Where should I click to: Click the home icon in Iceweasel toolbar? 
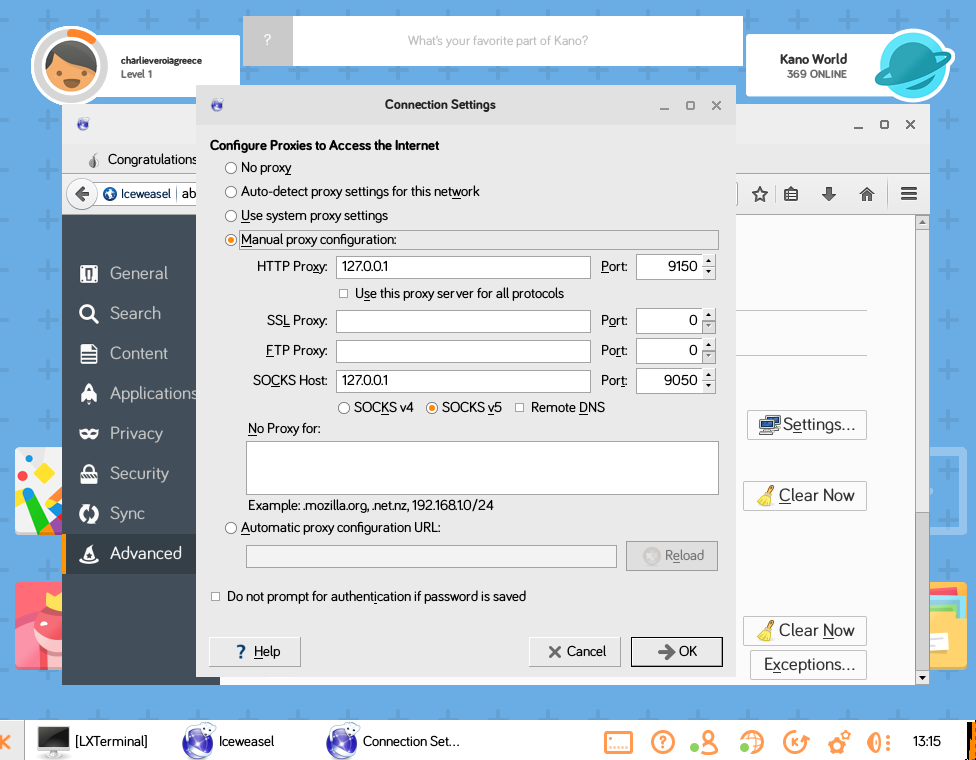click(866, 194)
